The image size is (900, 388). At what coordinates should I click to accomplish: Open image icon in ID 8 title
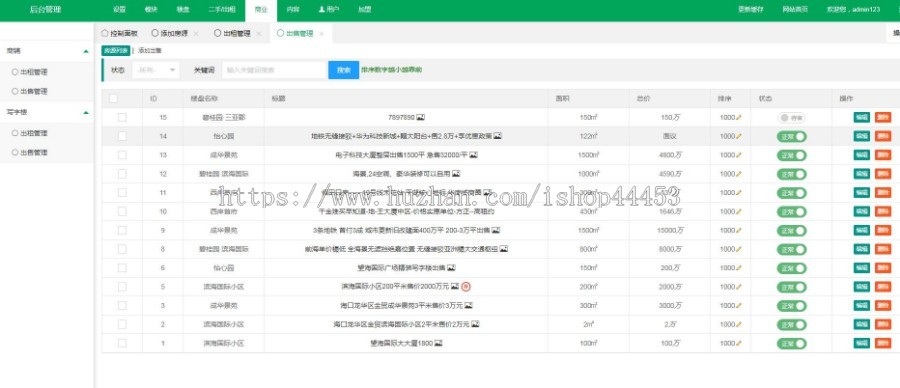pos(503,249)
